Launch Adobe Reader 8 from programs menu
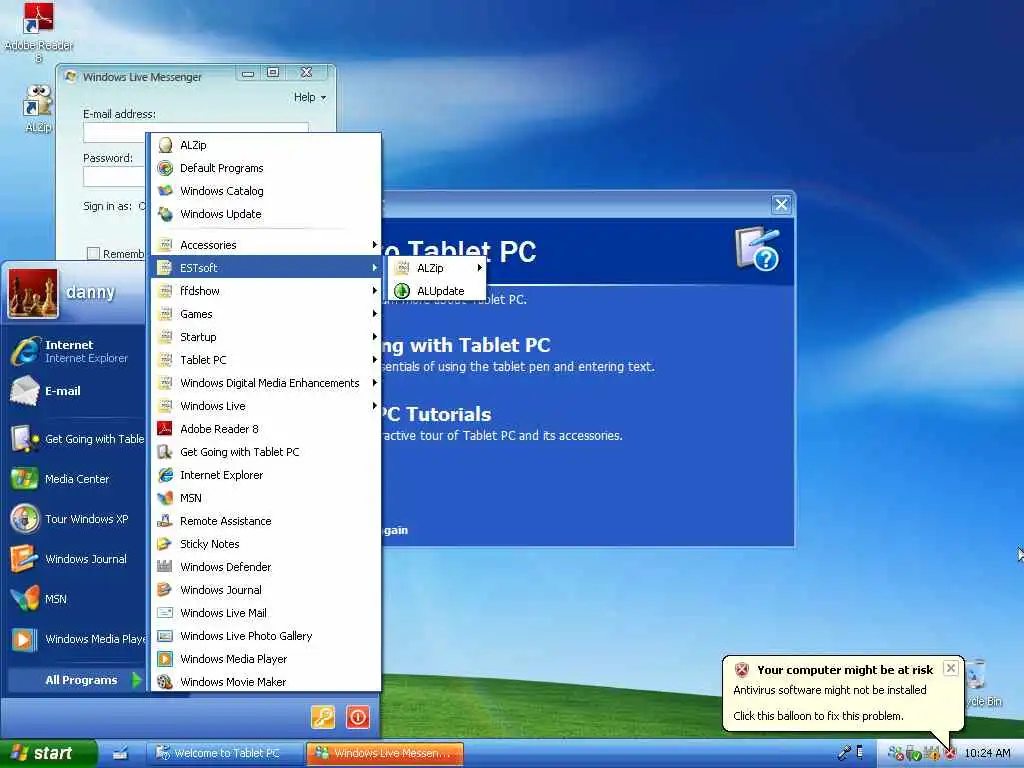The image size is (1024, 768). [265, 428]
